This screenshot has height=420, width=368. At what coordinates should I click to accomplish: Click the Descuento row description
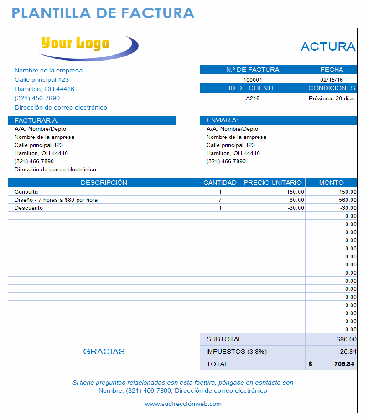(x=29, y=208)
